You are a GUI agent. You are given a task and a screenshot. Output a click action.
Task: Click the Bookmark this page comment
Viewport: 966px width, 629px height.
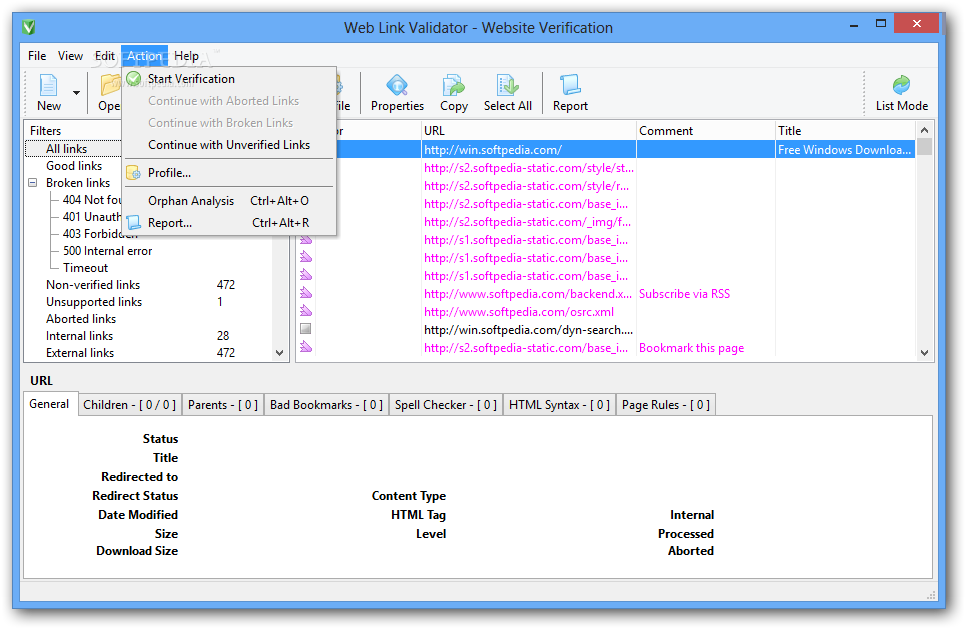click(x=691, y=348)
